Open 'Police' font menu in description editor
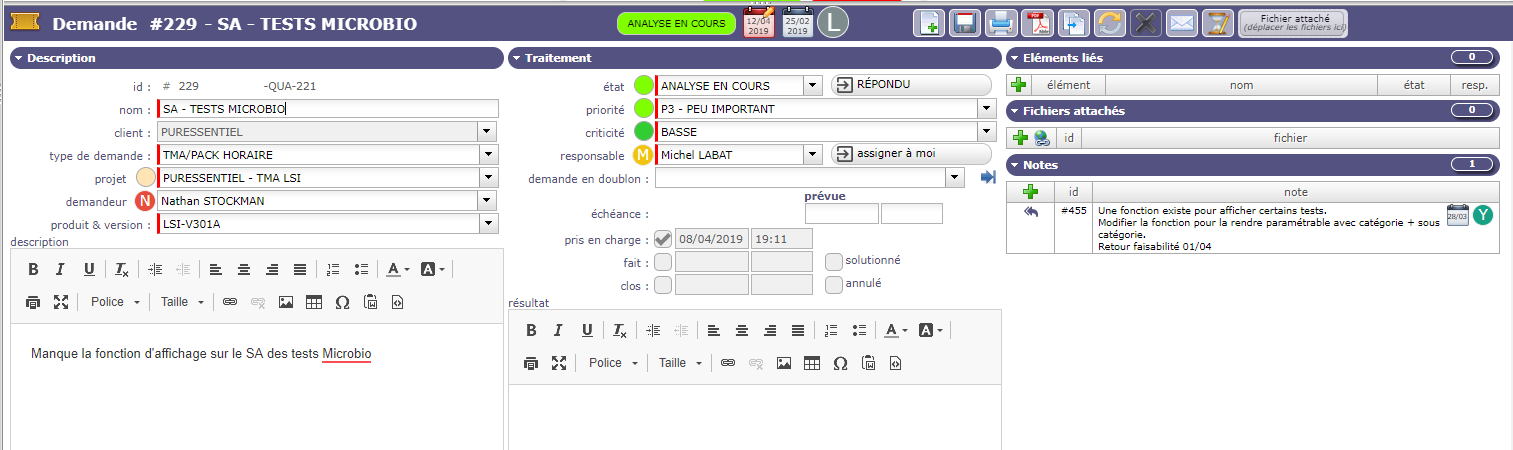 coord(115,301)
